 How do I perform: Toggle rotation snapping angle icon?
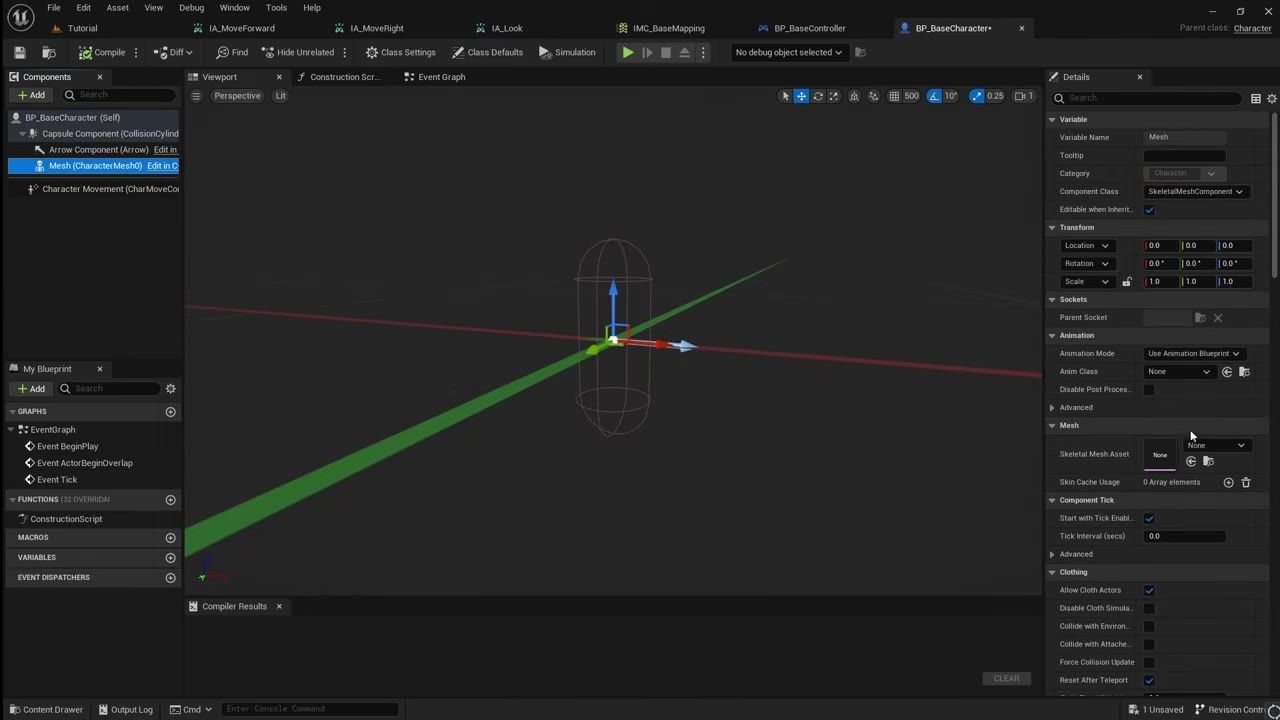point(934,96)
